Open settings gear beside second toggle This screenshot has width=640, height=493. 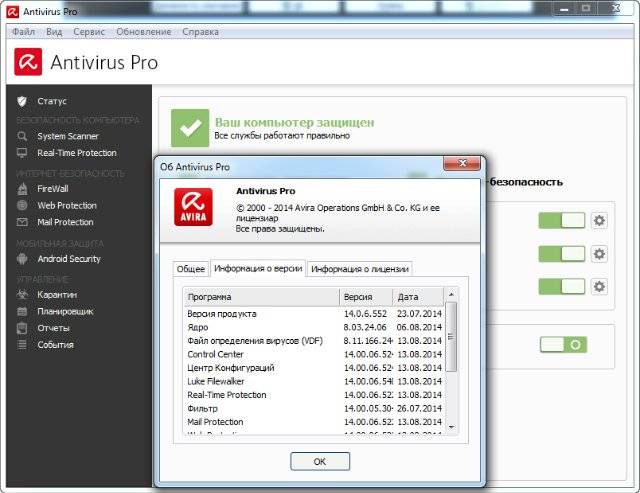pos(599,254)
